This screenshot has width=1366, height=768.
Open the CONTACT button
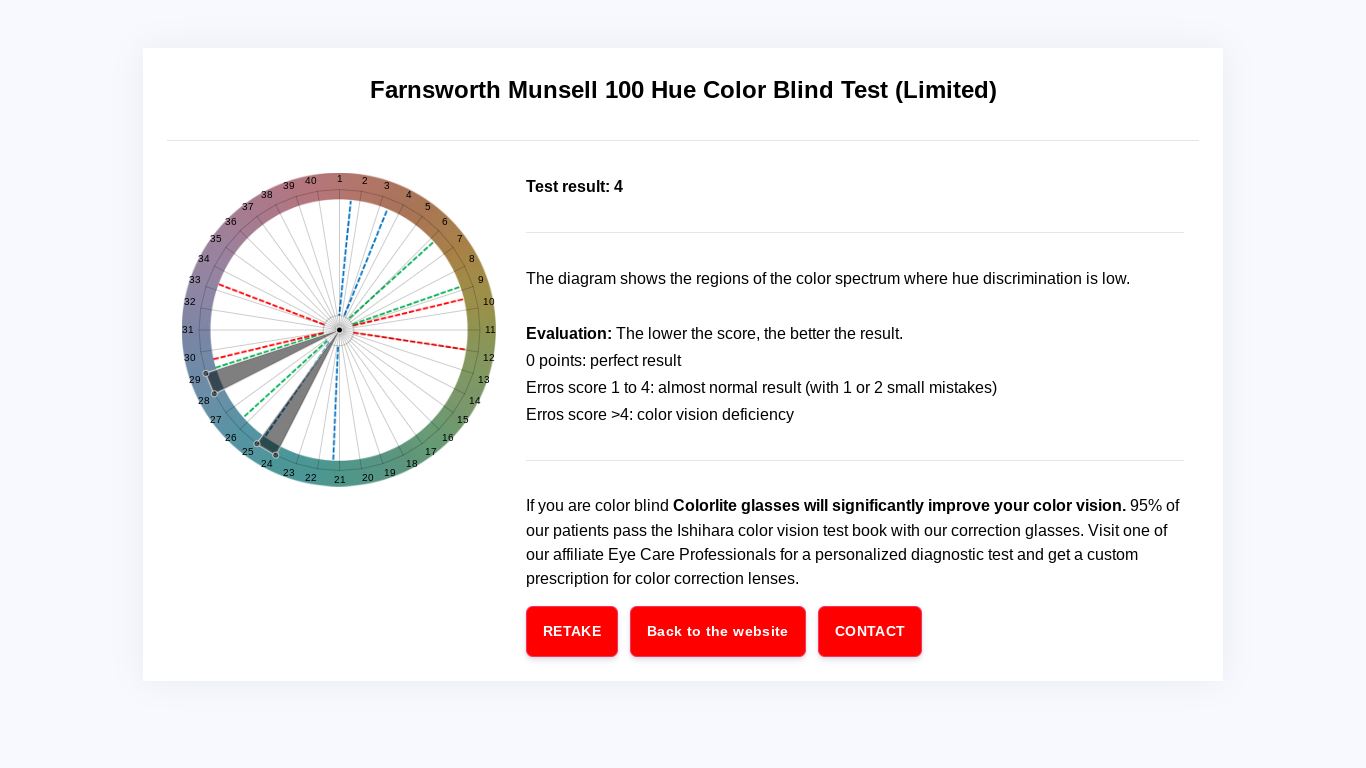(869, 631)
